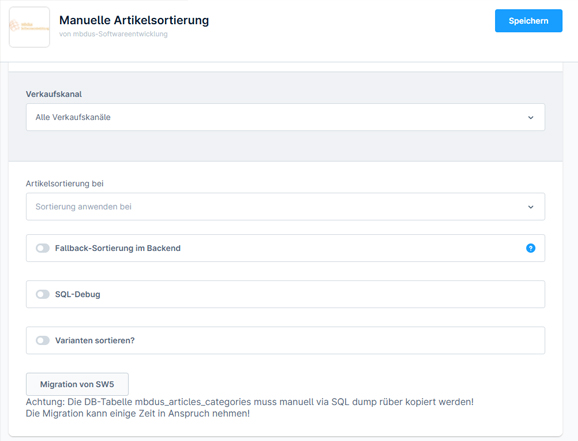The image size is (578, 441).
Task: Click the Fallback-Sortierung im Backend label
Action: (118, 248)
